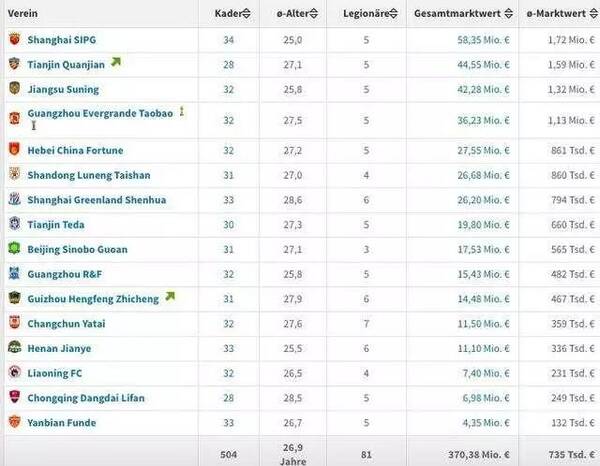This screenshot has width=600, height=466.
Task: Sort the table by ø-Alter column
Action: pos(293,13)
